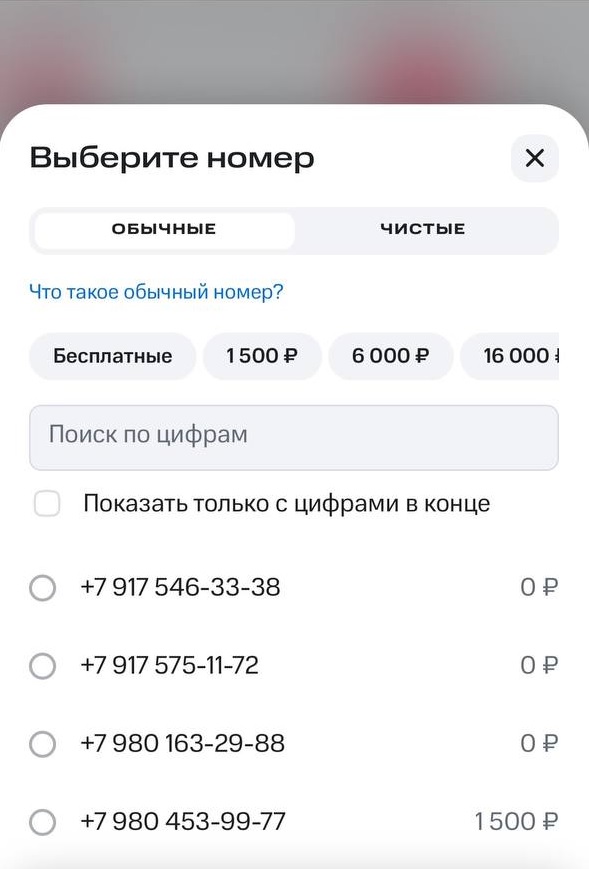Click the phone number text +7 980 453-99-77
The height and width of the screenshot is (869, 589).
183,821
